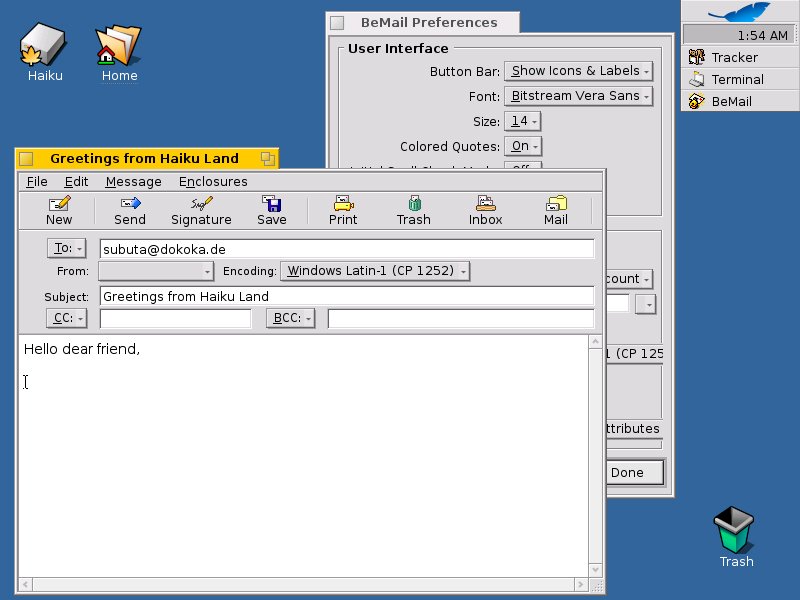800x600 pixels.
Task: Discard the email with the Trash toolbar icon
Action: pyautogui.click(x=413, y=207)
